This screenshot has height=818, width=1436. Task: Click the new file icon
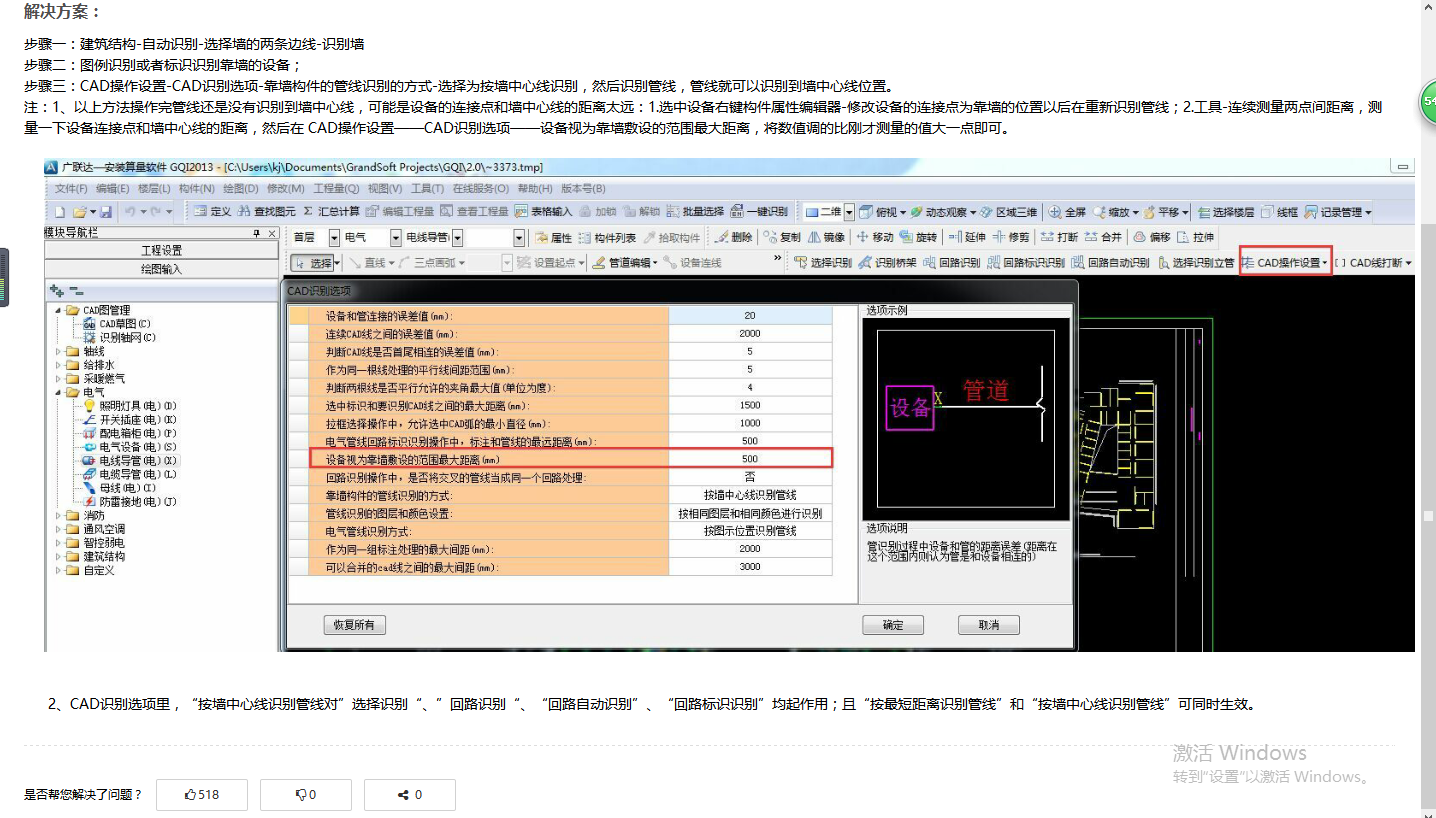(x=60, y=212)
